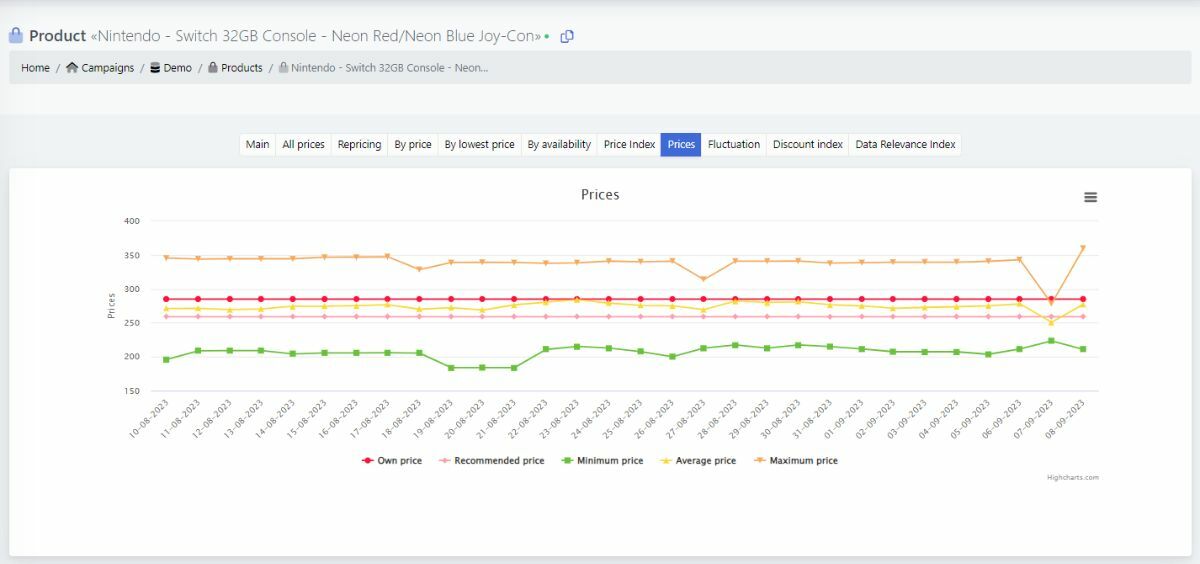The width and height of the screenshot is (1200, 564).
Task: Open the Main tab
Action: click(x=257, y=145)
